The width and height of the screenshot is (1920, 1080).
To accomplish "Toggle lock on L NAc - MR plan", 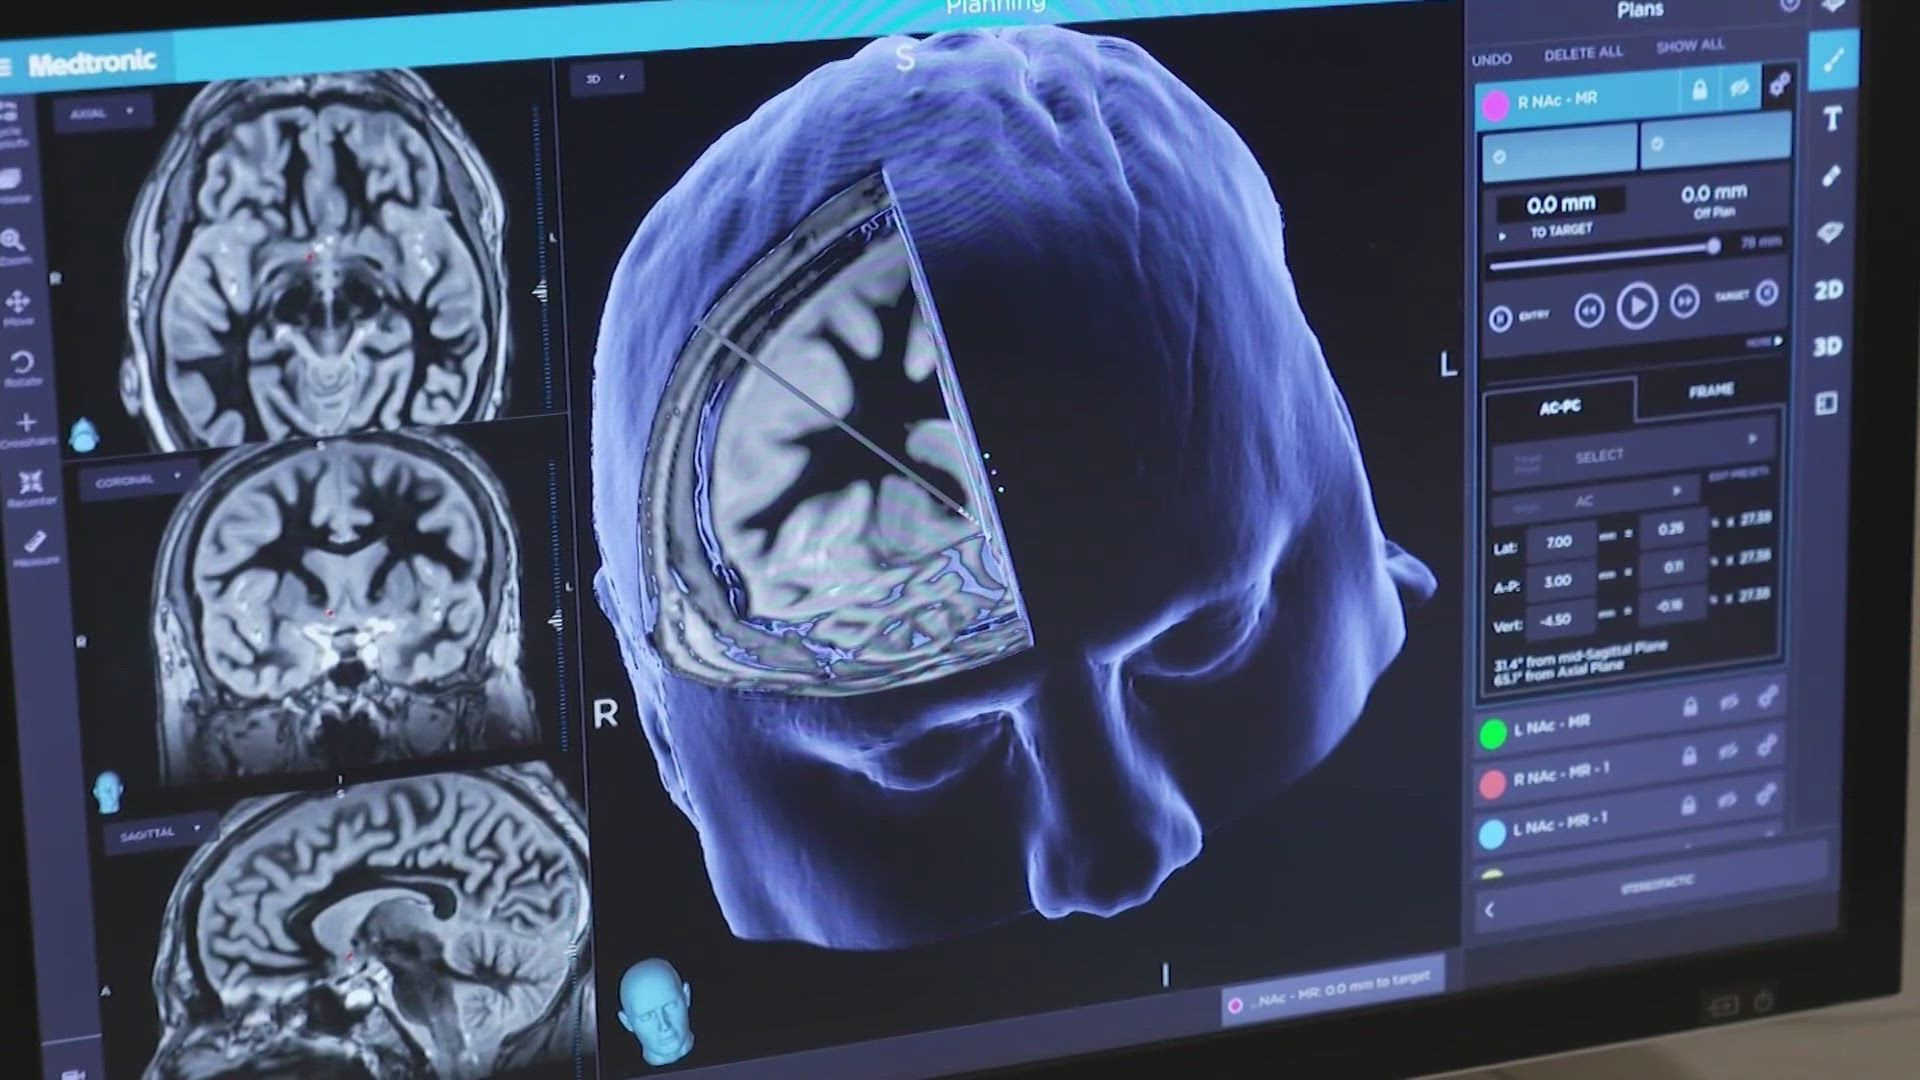I will pos(1690,707).
